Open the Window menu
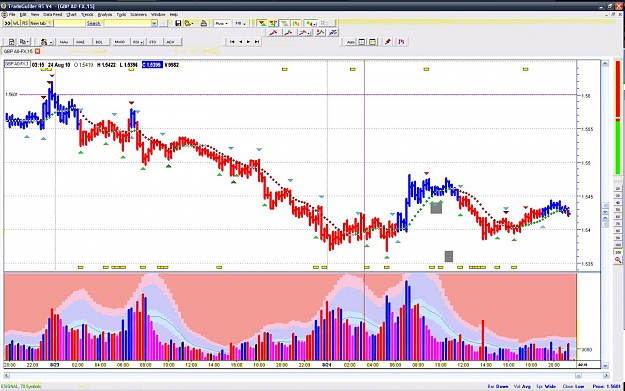Screen dimensions: 625x391 click(158, 14)
